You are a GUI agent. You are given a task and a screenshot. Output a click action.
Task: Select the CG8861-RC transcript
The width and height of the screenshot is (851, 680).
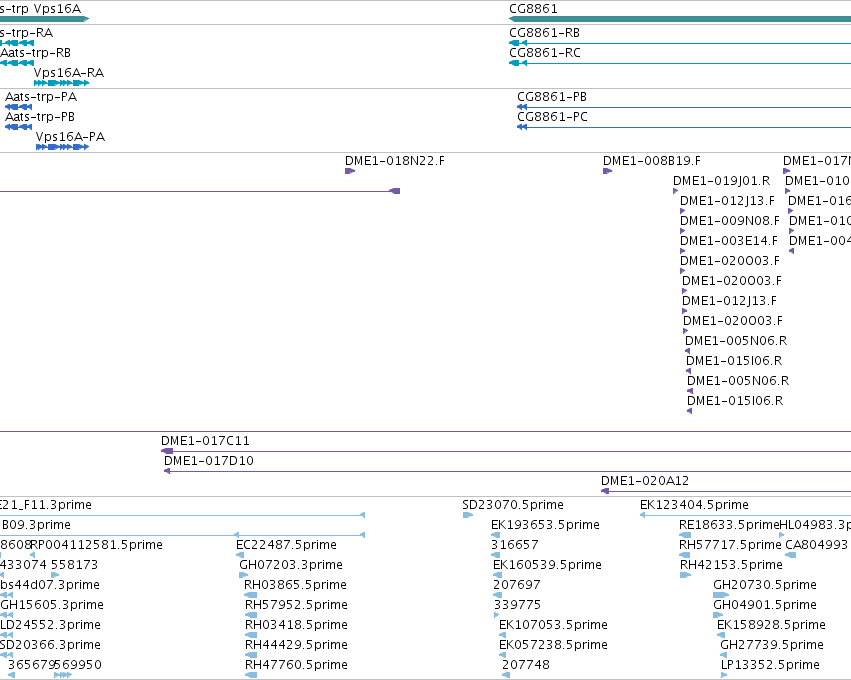680,63
